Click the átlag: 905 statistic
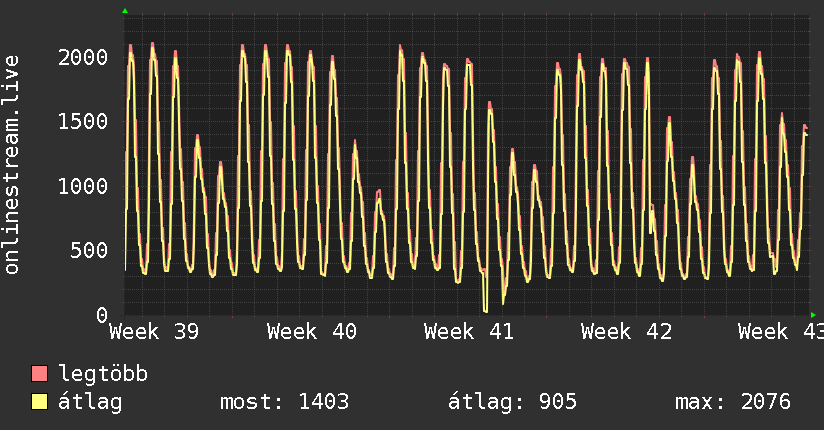This screenshot has width=824, height=430. click(512, 402)
